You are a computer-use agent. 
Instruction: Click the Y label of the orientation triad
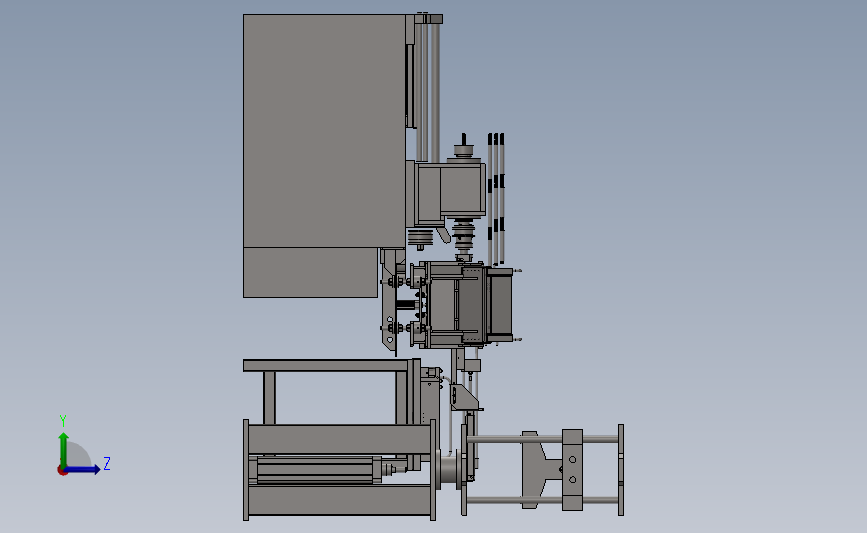(x=63, y=421)
